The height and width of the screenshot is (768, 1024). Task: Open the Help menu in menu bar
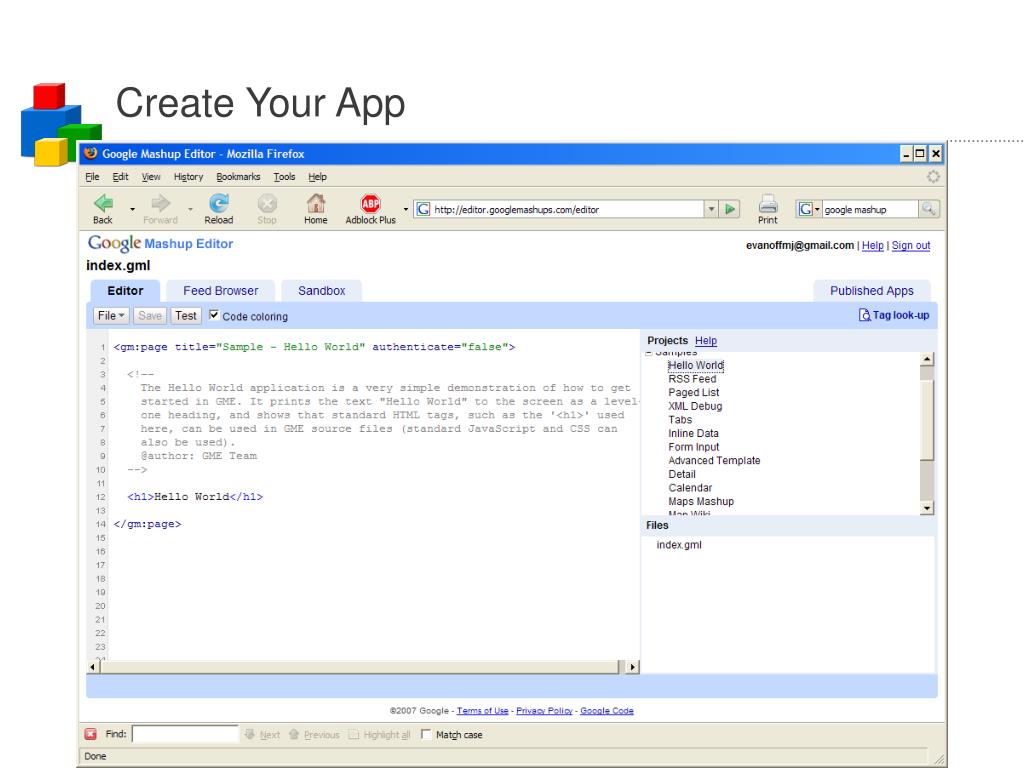click(317, 177)
